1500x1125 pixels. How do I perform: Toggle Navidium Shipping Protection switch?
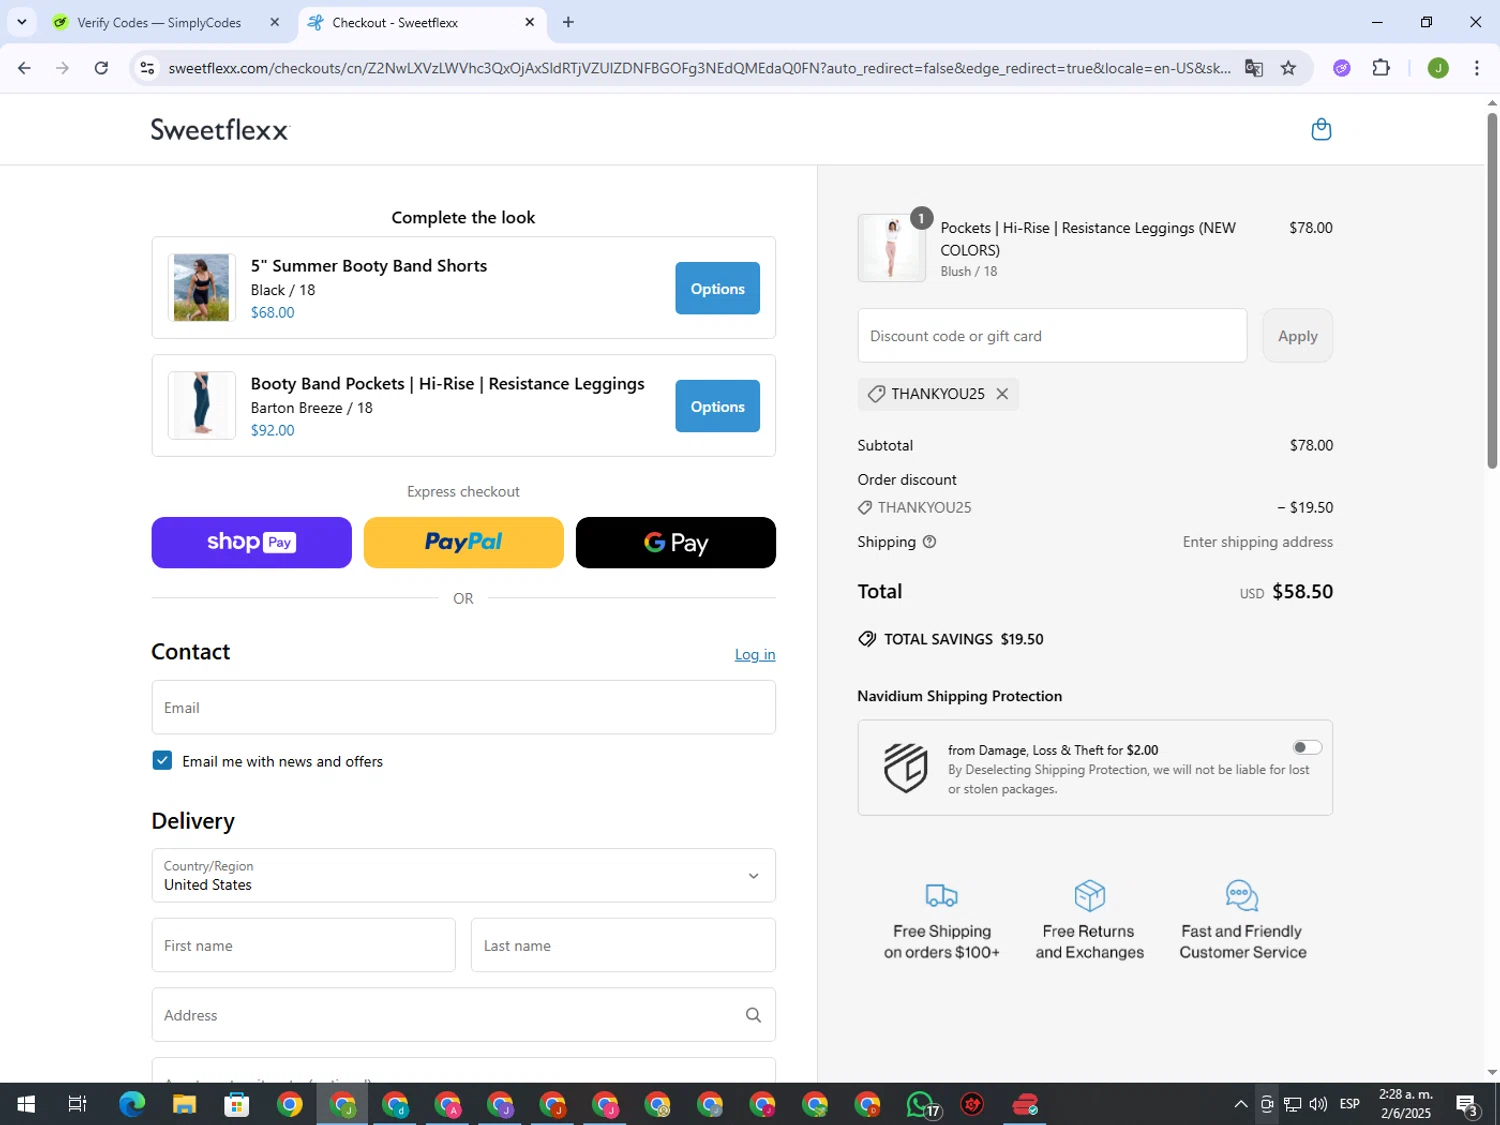[x=1307, y=747]
